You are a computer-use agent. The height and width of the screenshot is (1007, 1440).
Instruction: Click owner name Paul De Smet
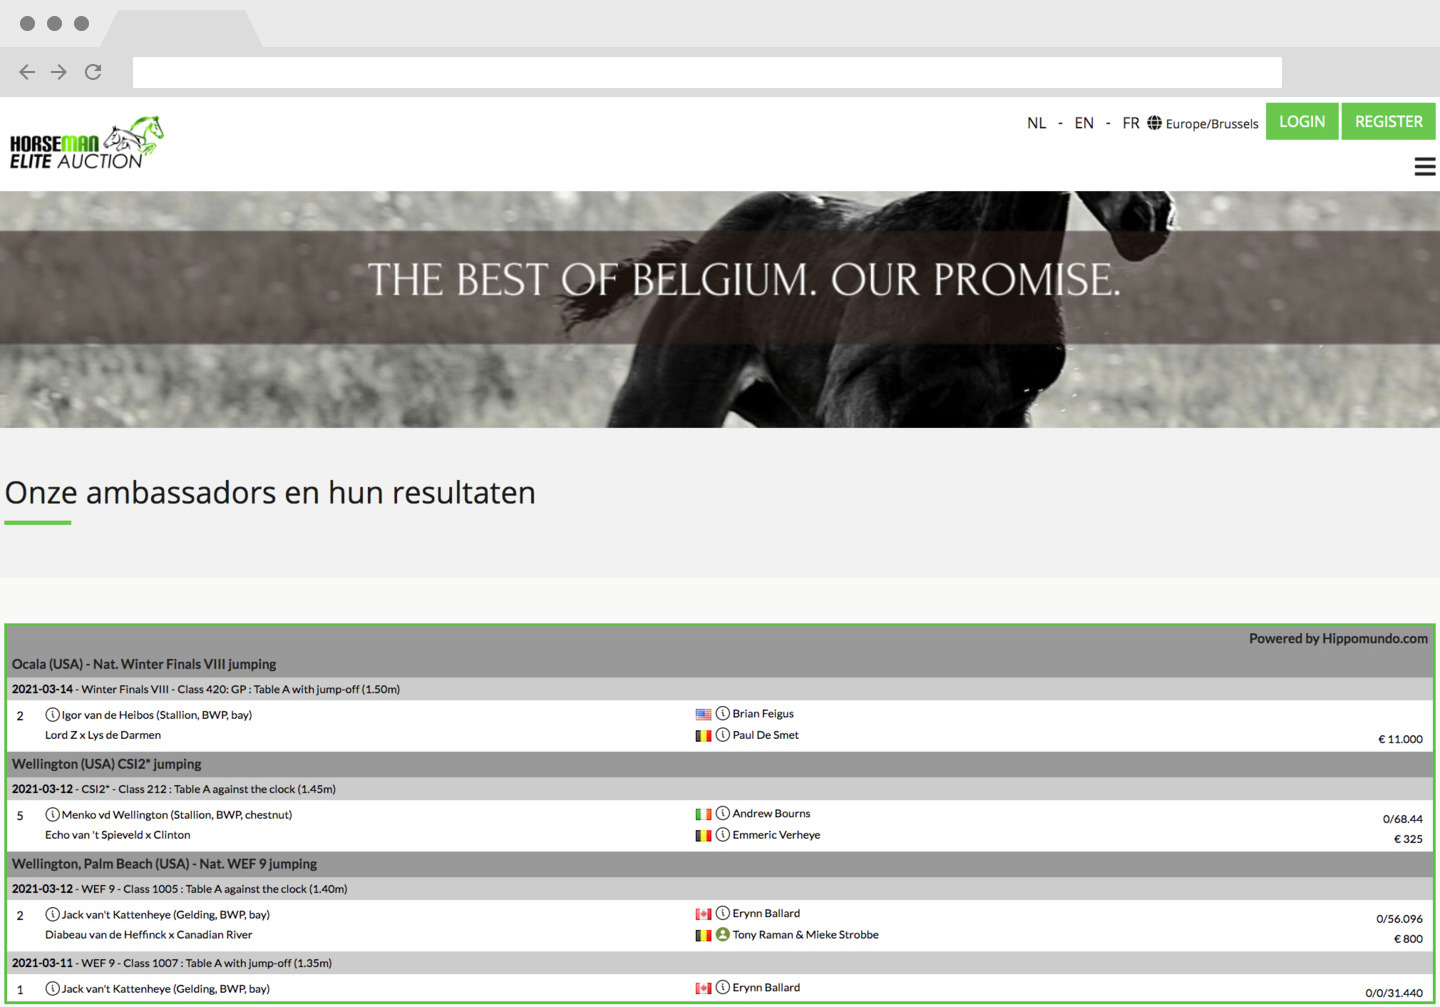coord(765,735)
